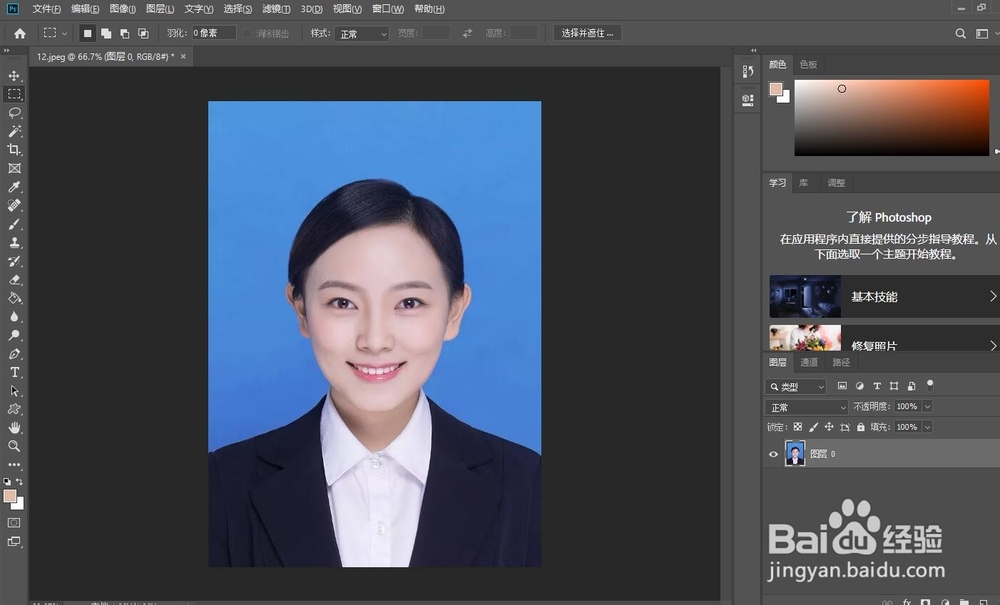The image size is (1000, 605).
Task: Open the 滤镜 menu
Action: click(276, 9)
